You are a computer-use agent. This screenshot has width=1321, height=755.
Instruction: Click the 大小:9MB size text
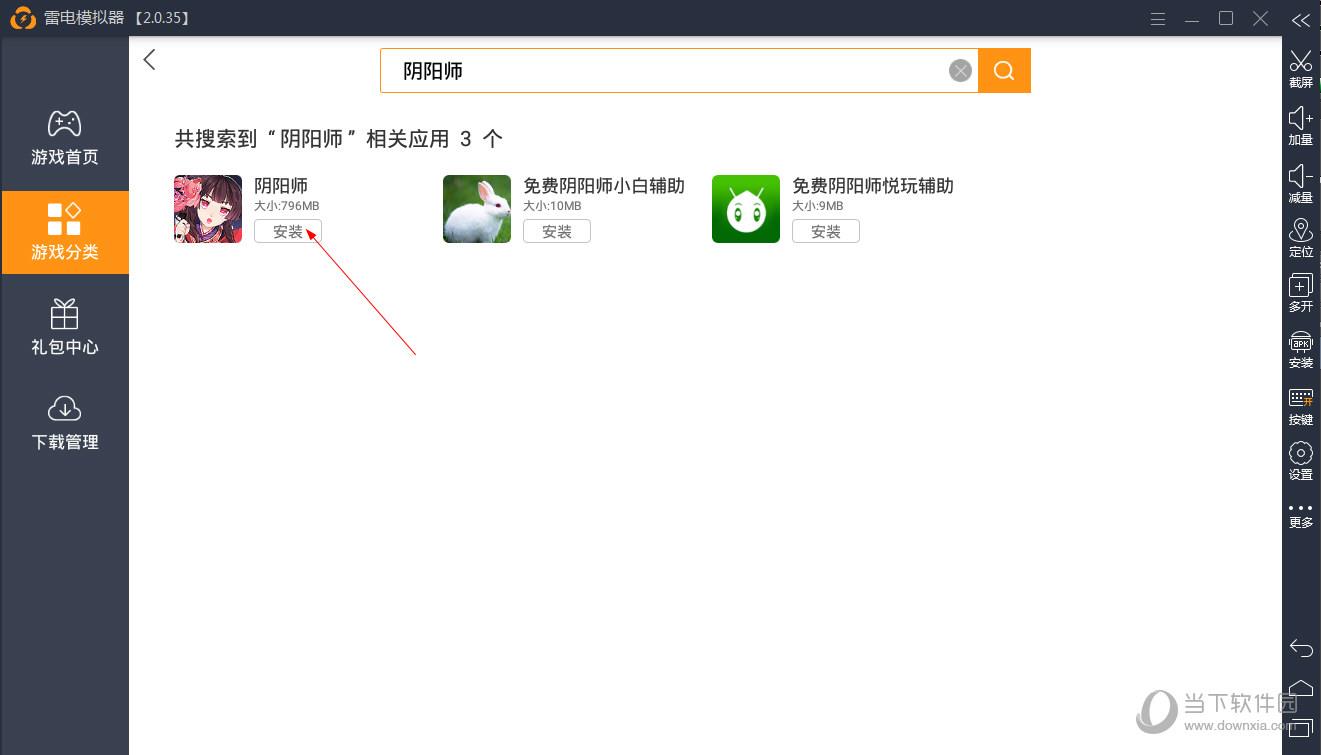pyautogui.click(x=818, y=206)
